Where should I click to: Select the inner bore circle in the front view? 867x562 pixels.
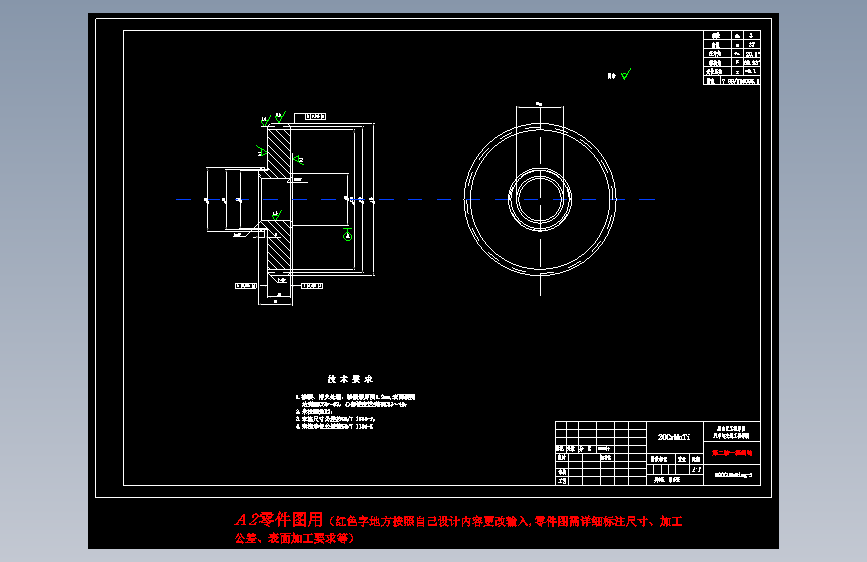click(x=540, y=199)
